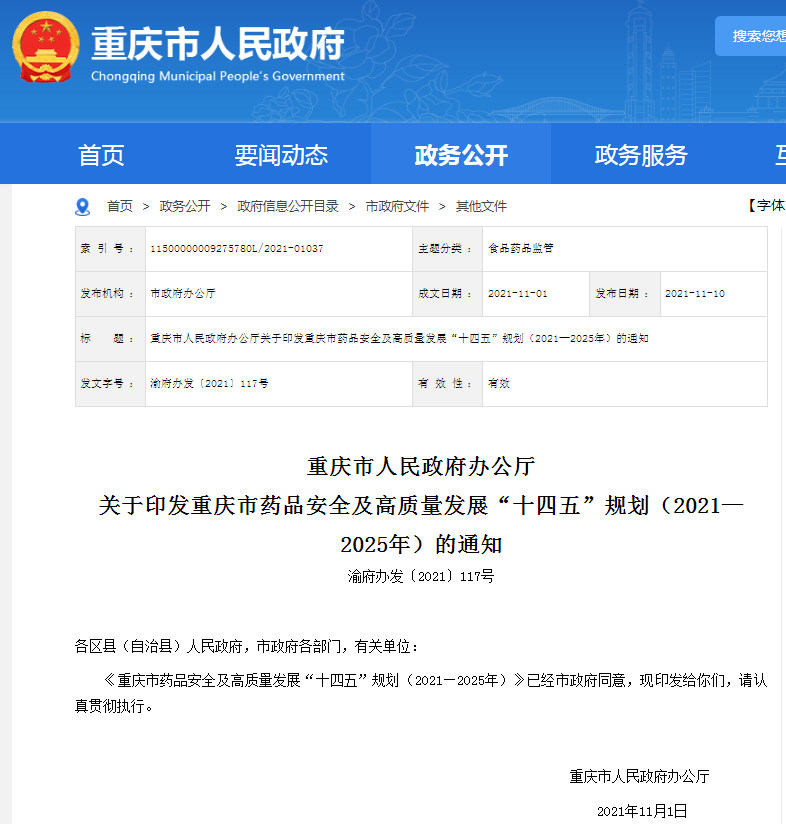786x824 pixels.
Task: Open the 要闻动态 navigation tab
Action: [281, 156]
